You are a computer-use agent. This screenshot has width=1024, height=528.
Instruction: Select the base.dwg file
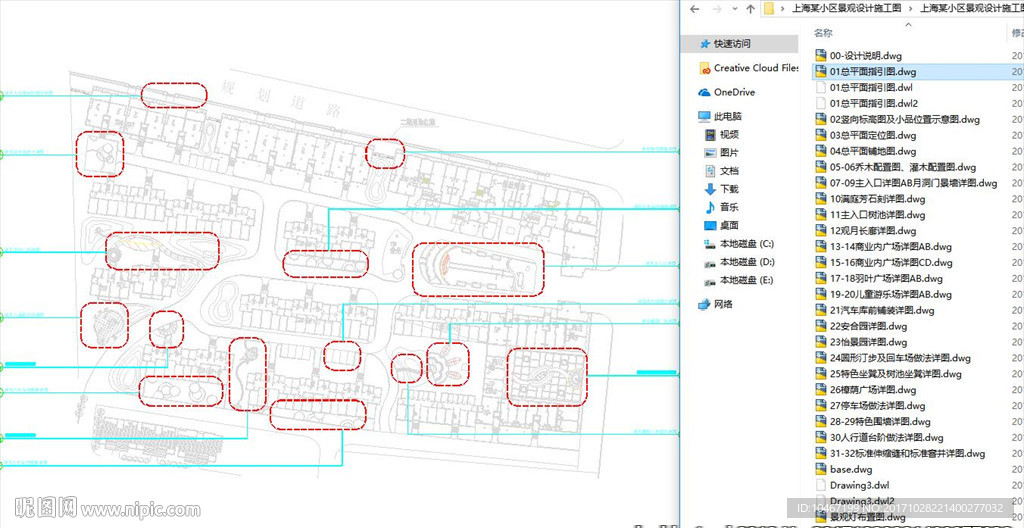pos(850,469)
